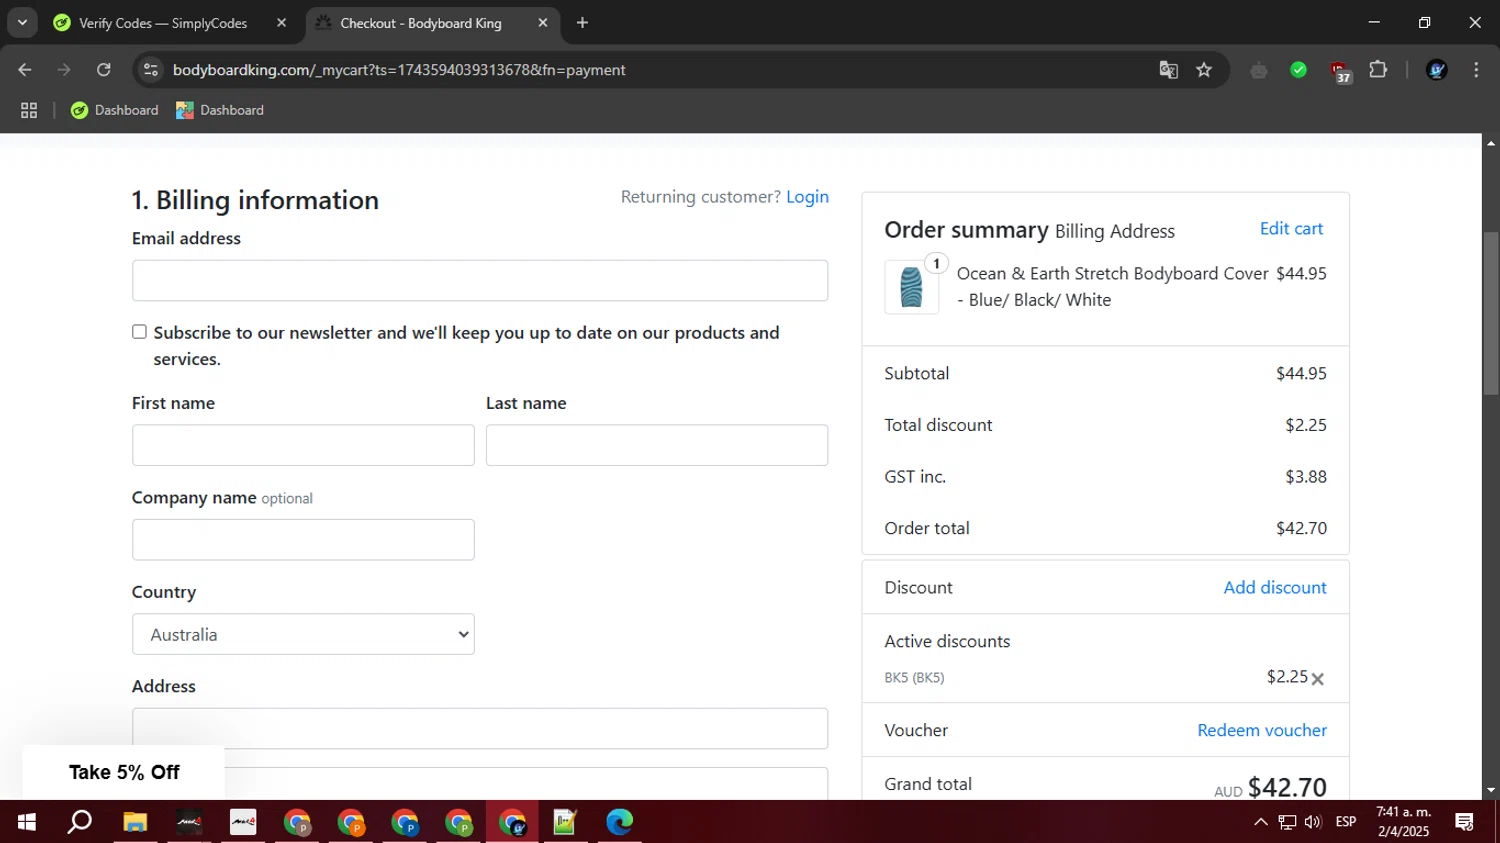Tick the newsletter subscription checkbox
Viewport: 1500px width, 843px height.
pyautogui.click(x=140, y=332)
